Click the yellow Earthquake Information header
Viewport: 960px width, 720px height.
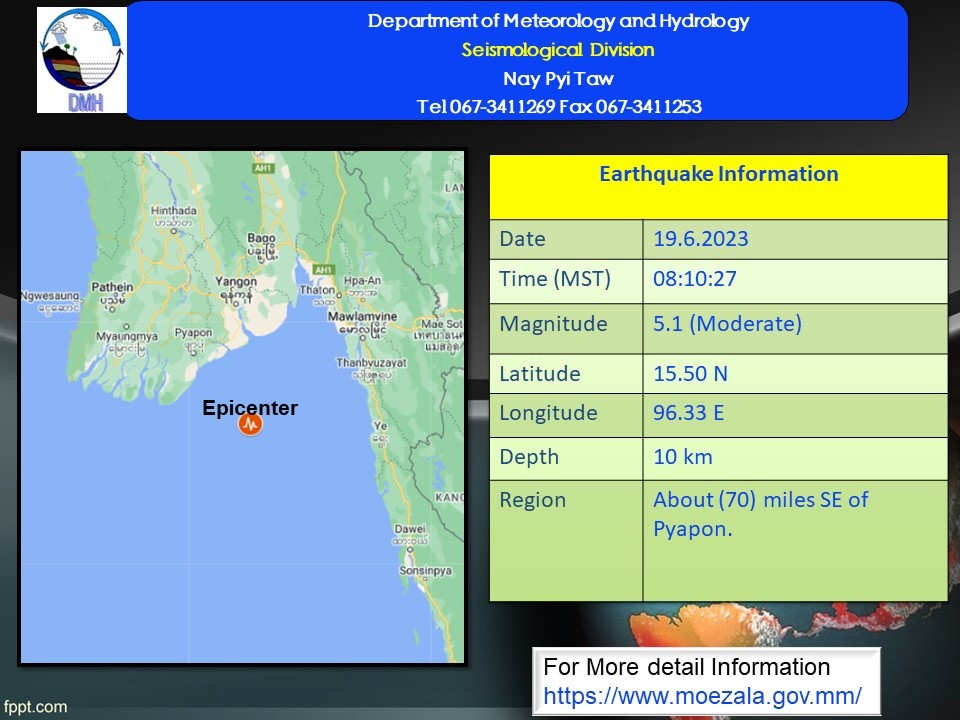click(x=718, y=175)
